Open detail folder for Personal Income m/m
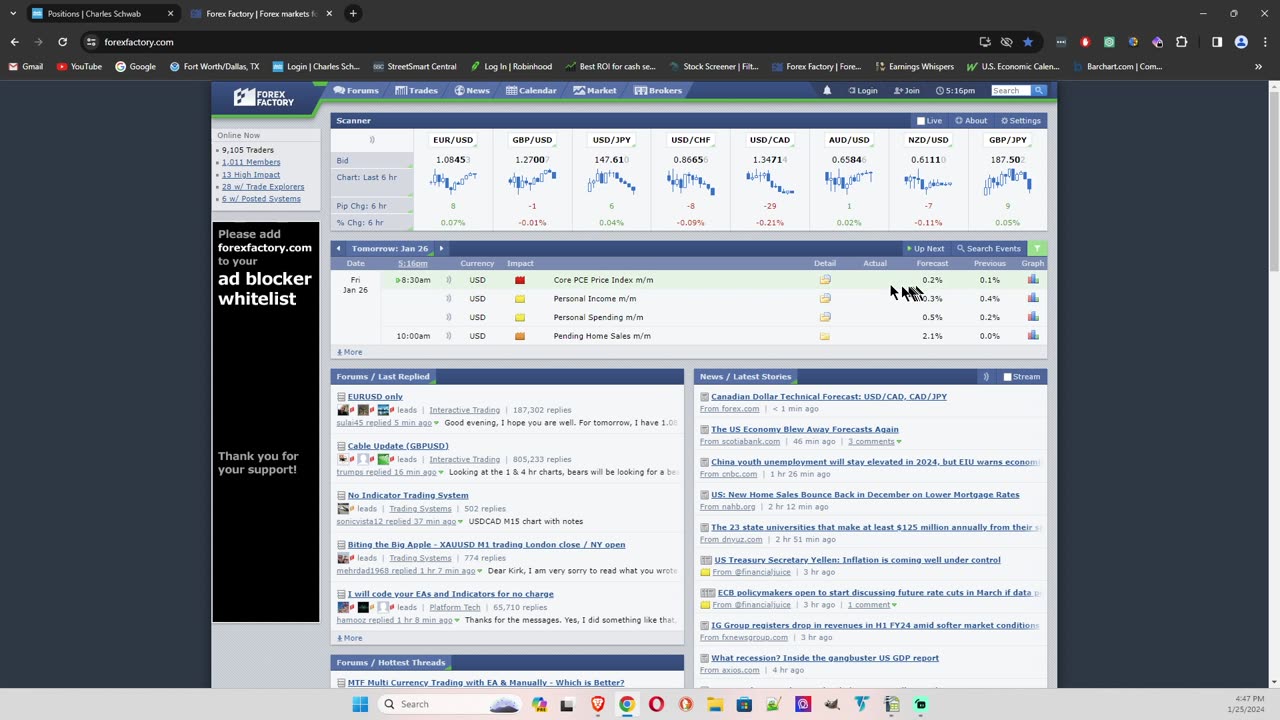 click(825, 299)
